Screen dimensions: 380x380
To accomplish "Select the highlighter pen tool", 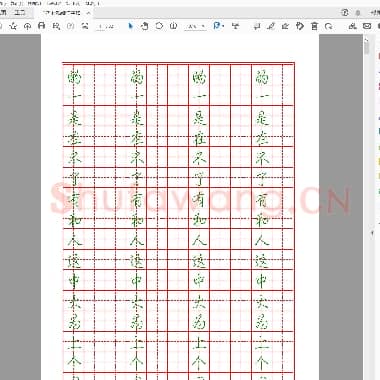I will [271, 26].
